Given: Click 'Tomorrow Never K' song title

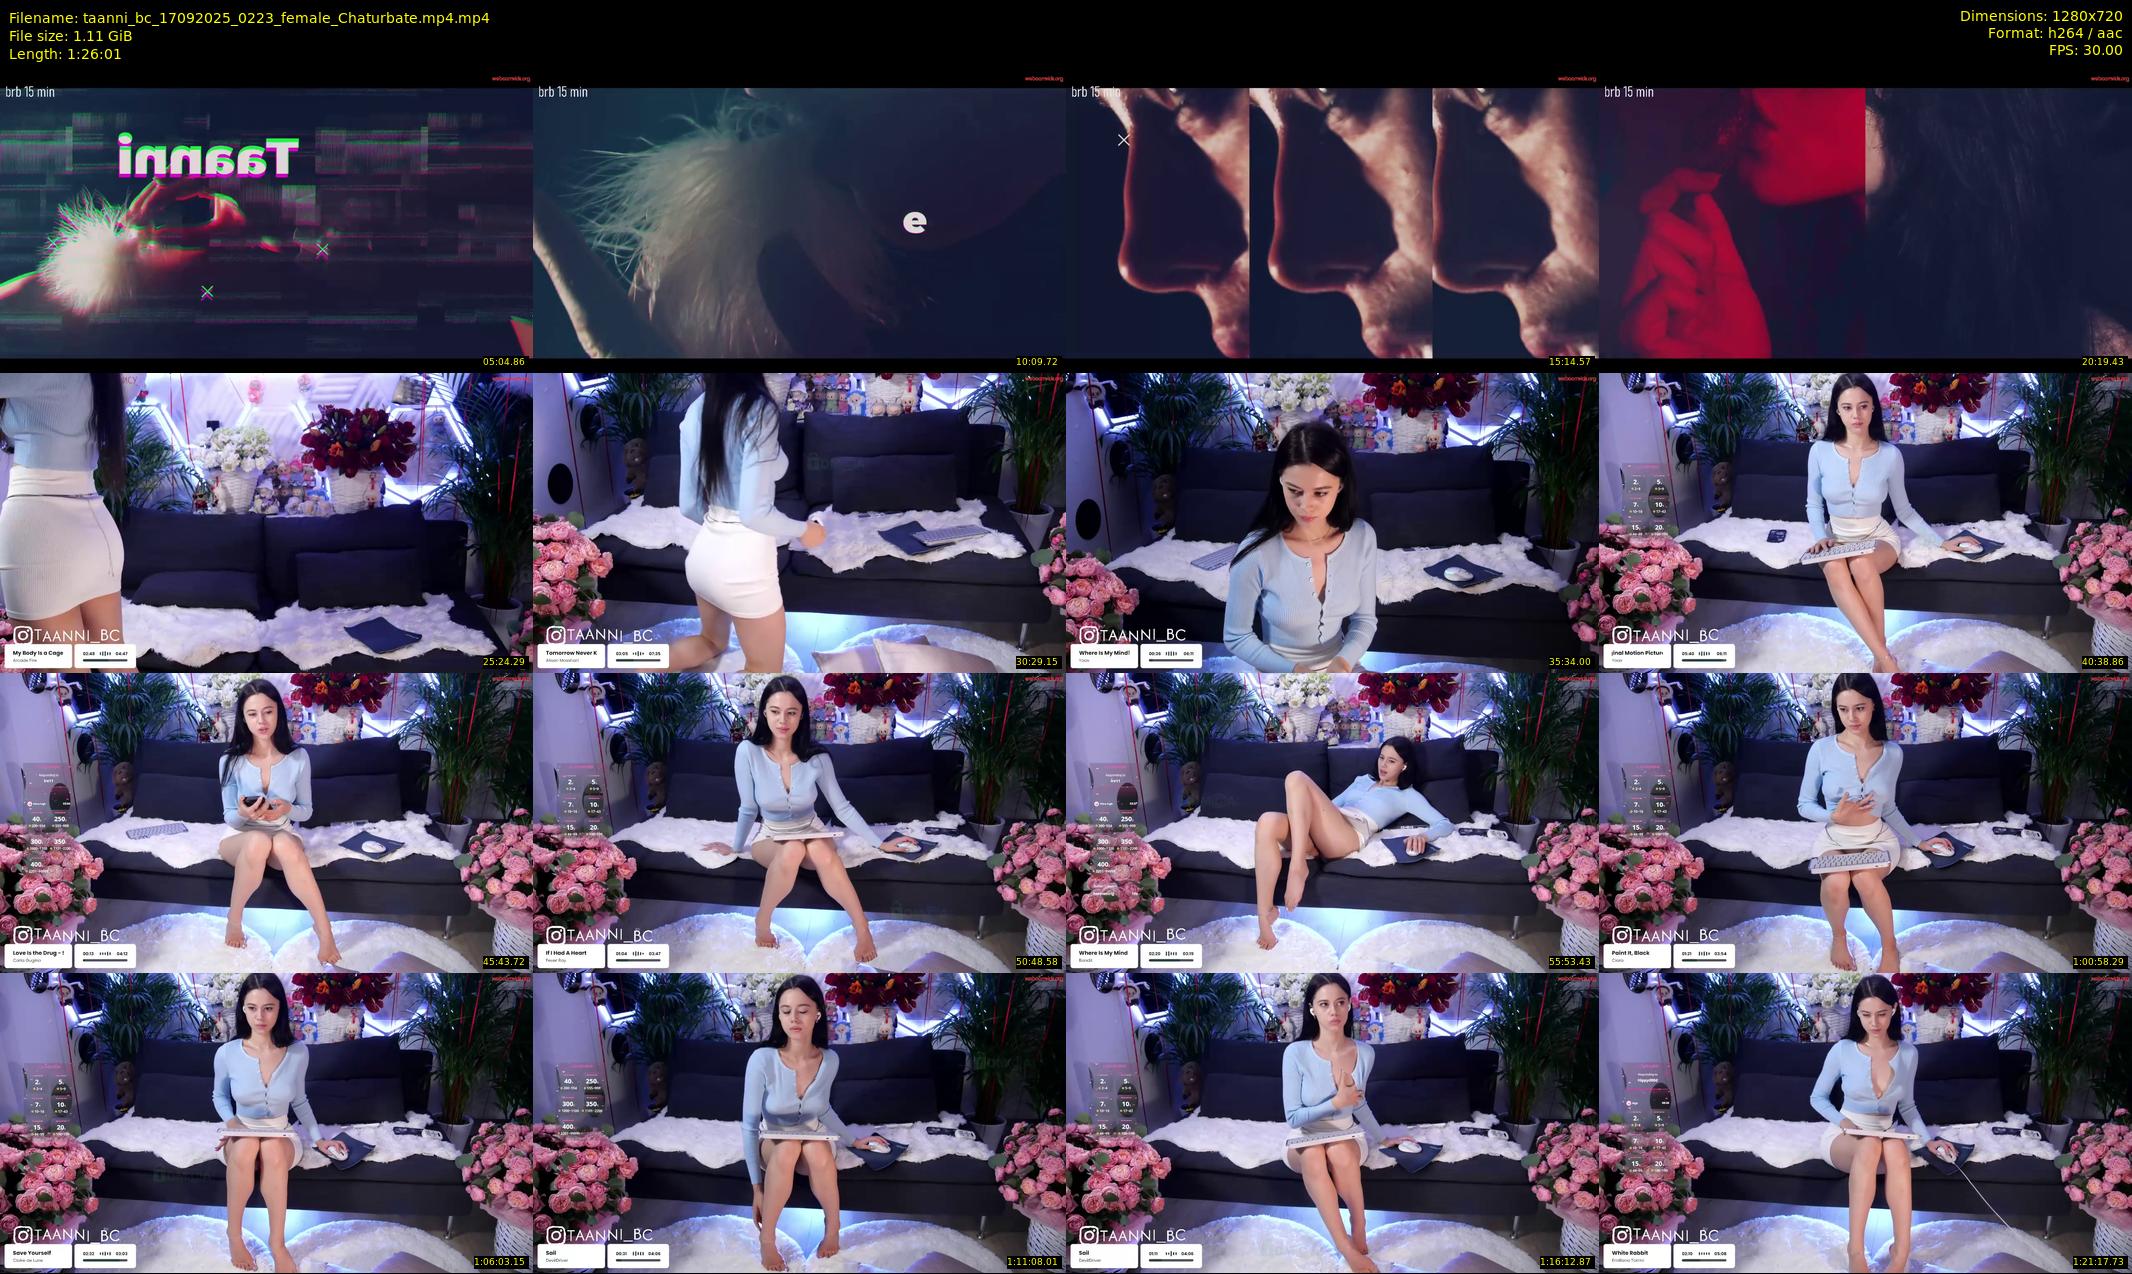Looking at the screenshot, I should [571, 652].
